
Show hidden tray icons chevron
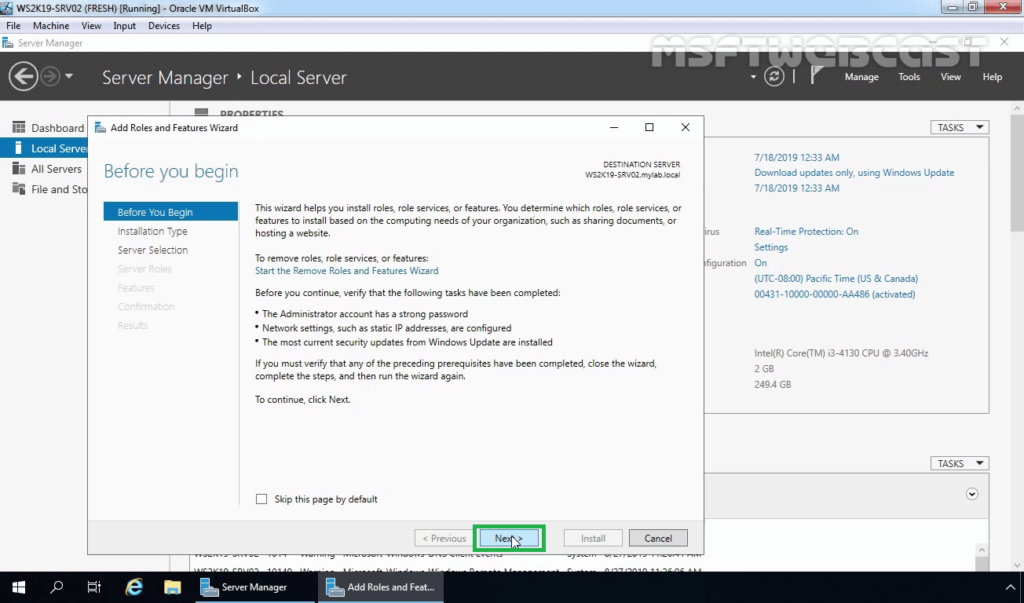1010,587
